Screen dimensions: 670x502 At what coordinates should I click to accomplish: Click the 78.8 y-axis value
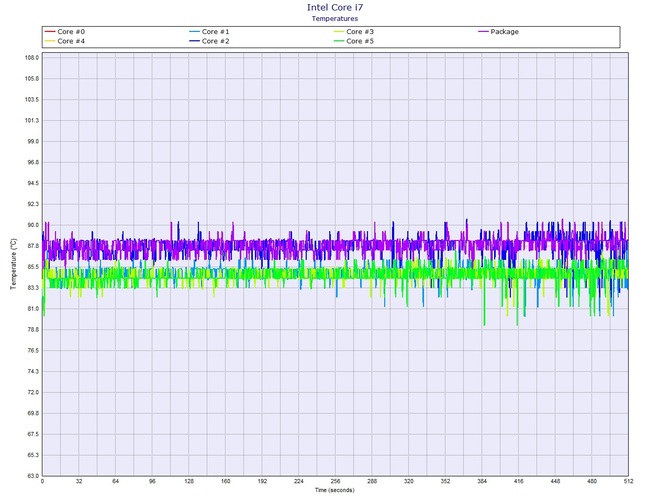click(x=33, y=330)
